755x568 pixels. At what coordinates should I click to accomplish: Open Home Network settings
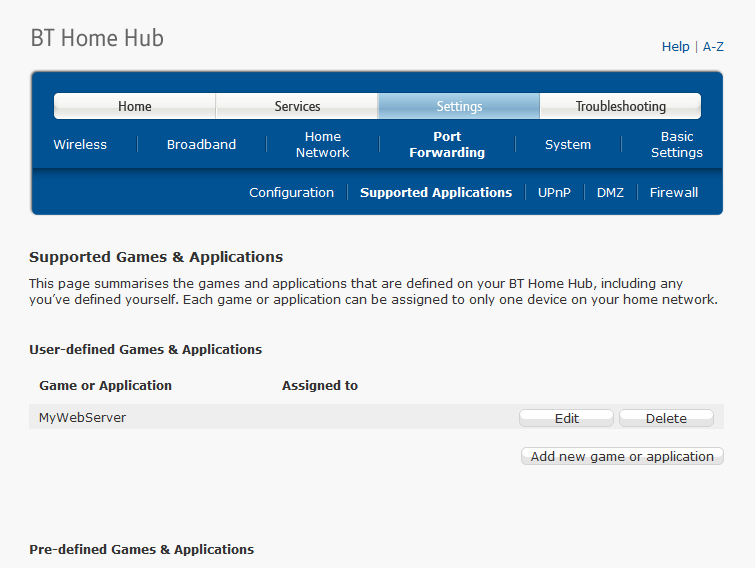pos(322,144)
